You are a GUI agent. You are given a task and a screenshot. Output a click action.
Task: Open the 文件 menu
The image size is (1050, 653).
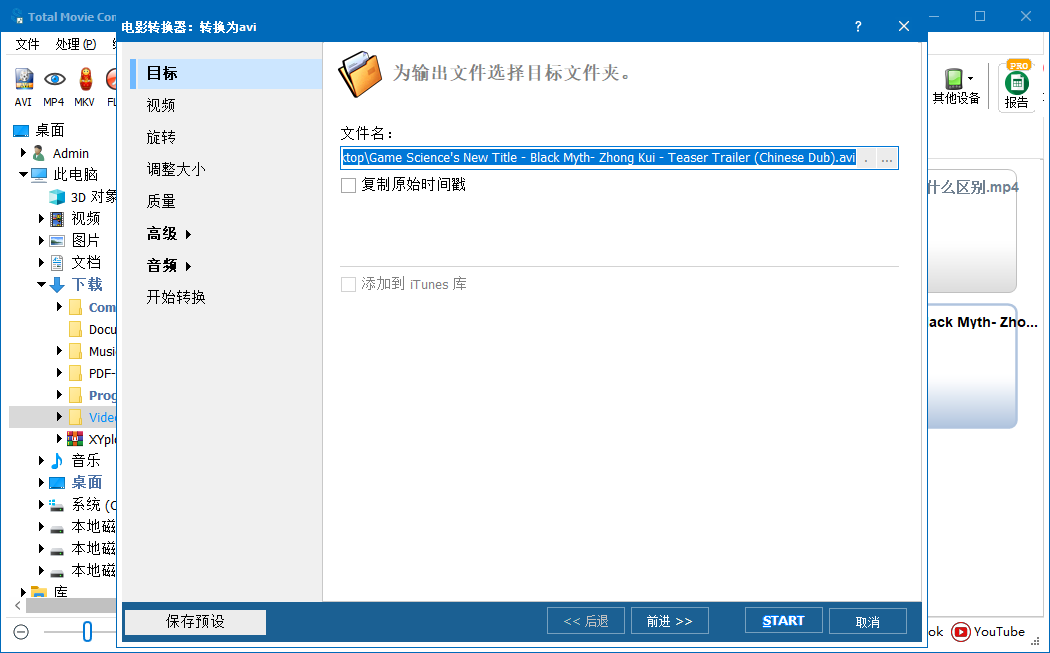(x=27, y=44)
